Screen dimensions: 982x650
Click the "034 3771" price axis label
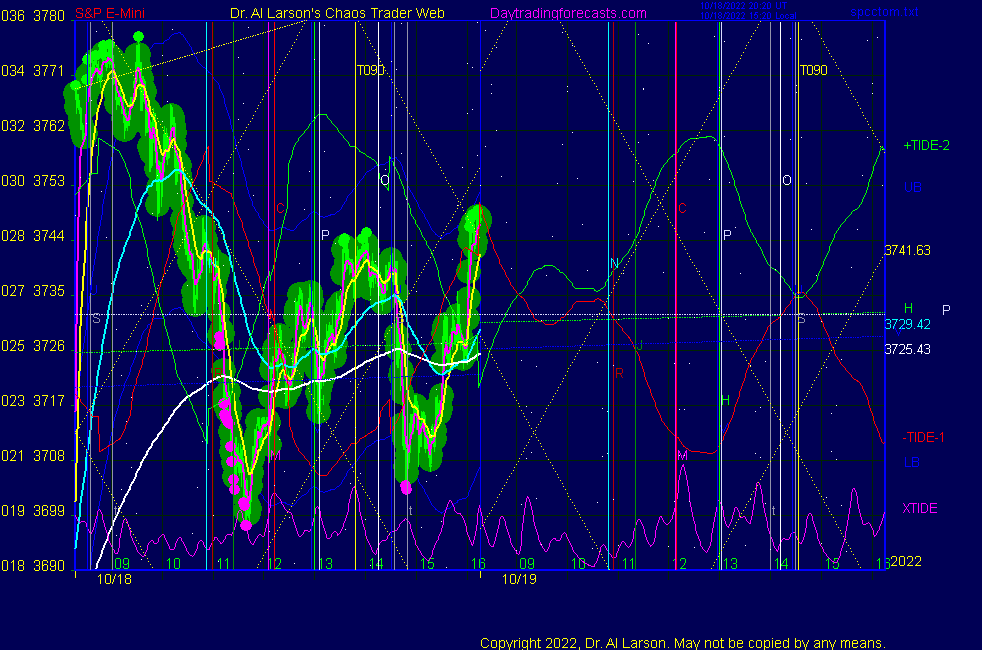[x=33, y=71]
